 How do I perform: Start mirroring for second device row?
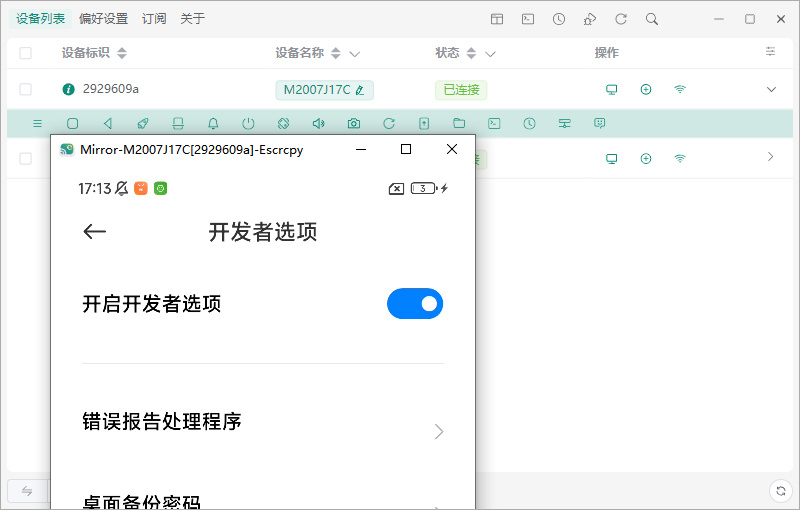point(611,159)
